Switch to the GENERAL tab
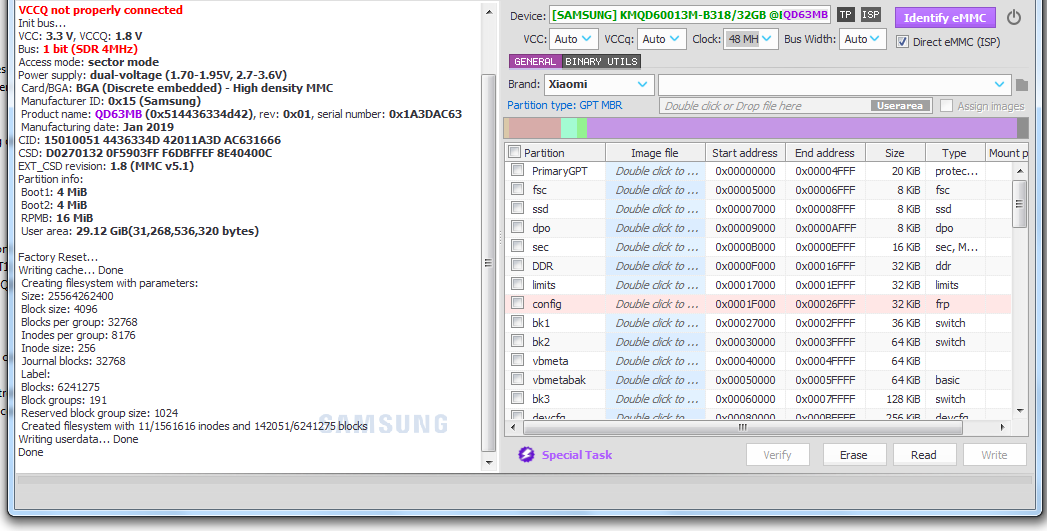Screen dimensions: 1047x531 click(x=535, y=61)
